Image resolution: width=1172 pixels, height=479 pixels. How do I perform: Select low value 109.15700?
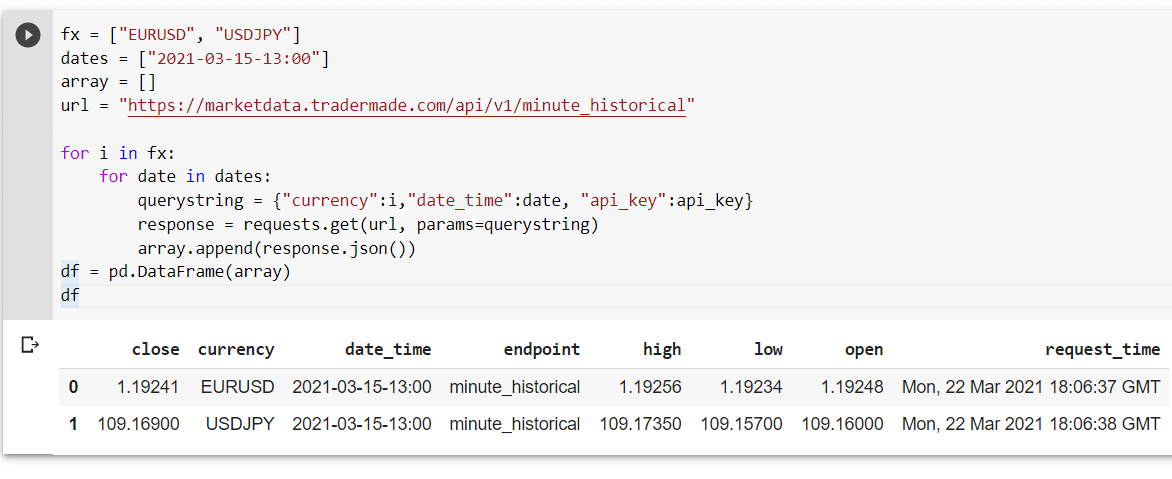tap(741, 424)
